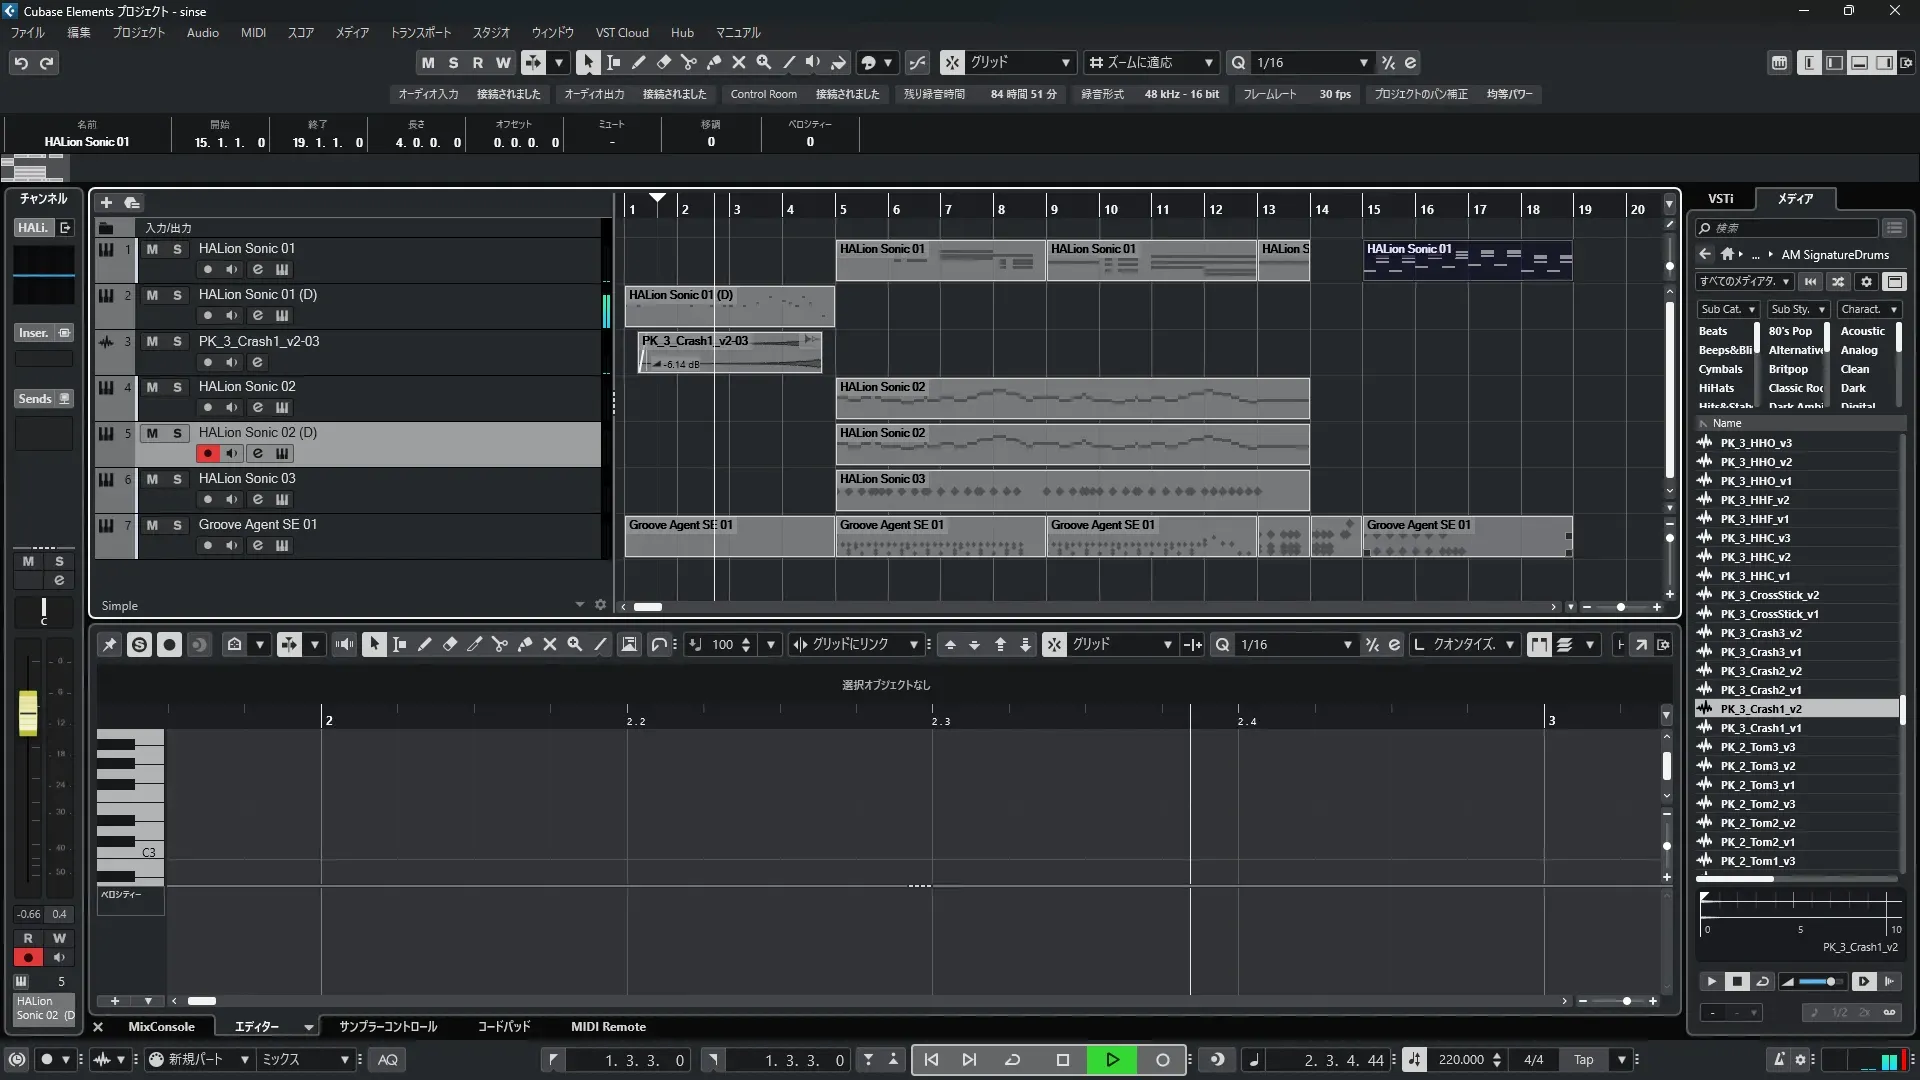The width and height of the screenshot is (1920, 1080).
Task: Select the Eraser tool in top toolbar
Action: [x=663, y=62]
